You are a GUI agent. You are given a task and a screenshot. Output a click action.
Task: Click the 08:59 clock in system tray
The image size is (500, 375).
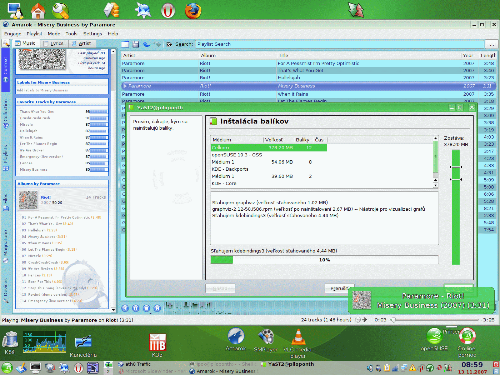472,365
